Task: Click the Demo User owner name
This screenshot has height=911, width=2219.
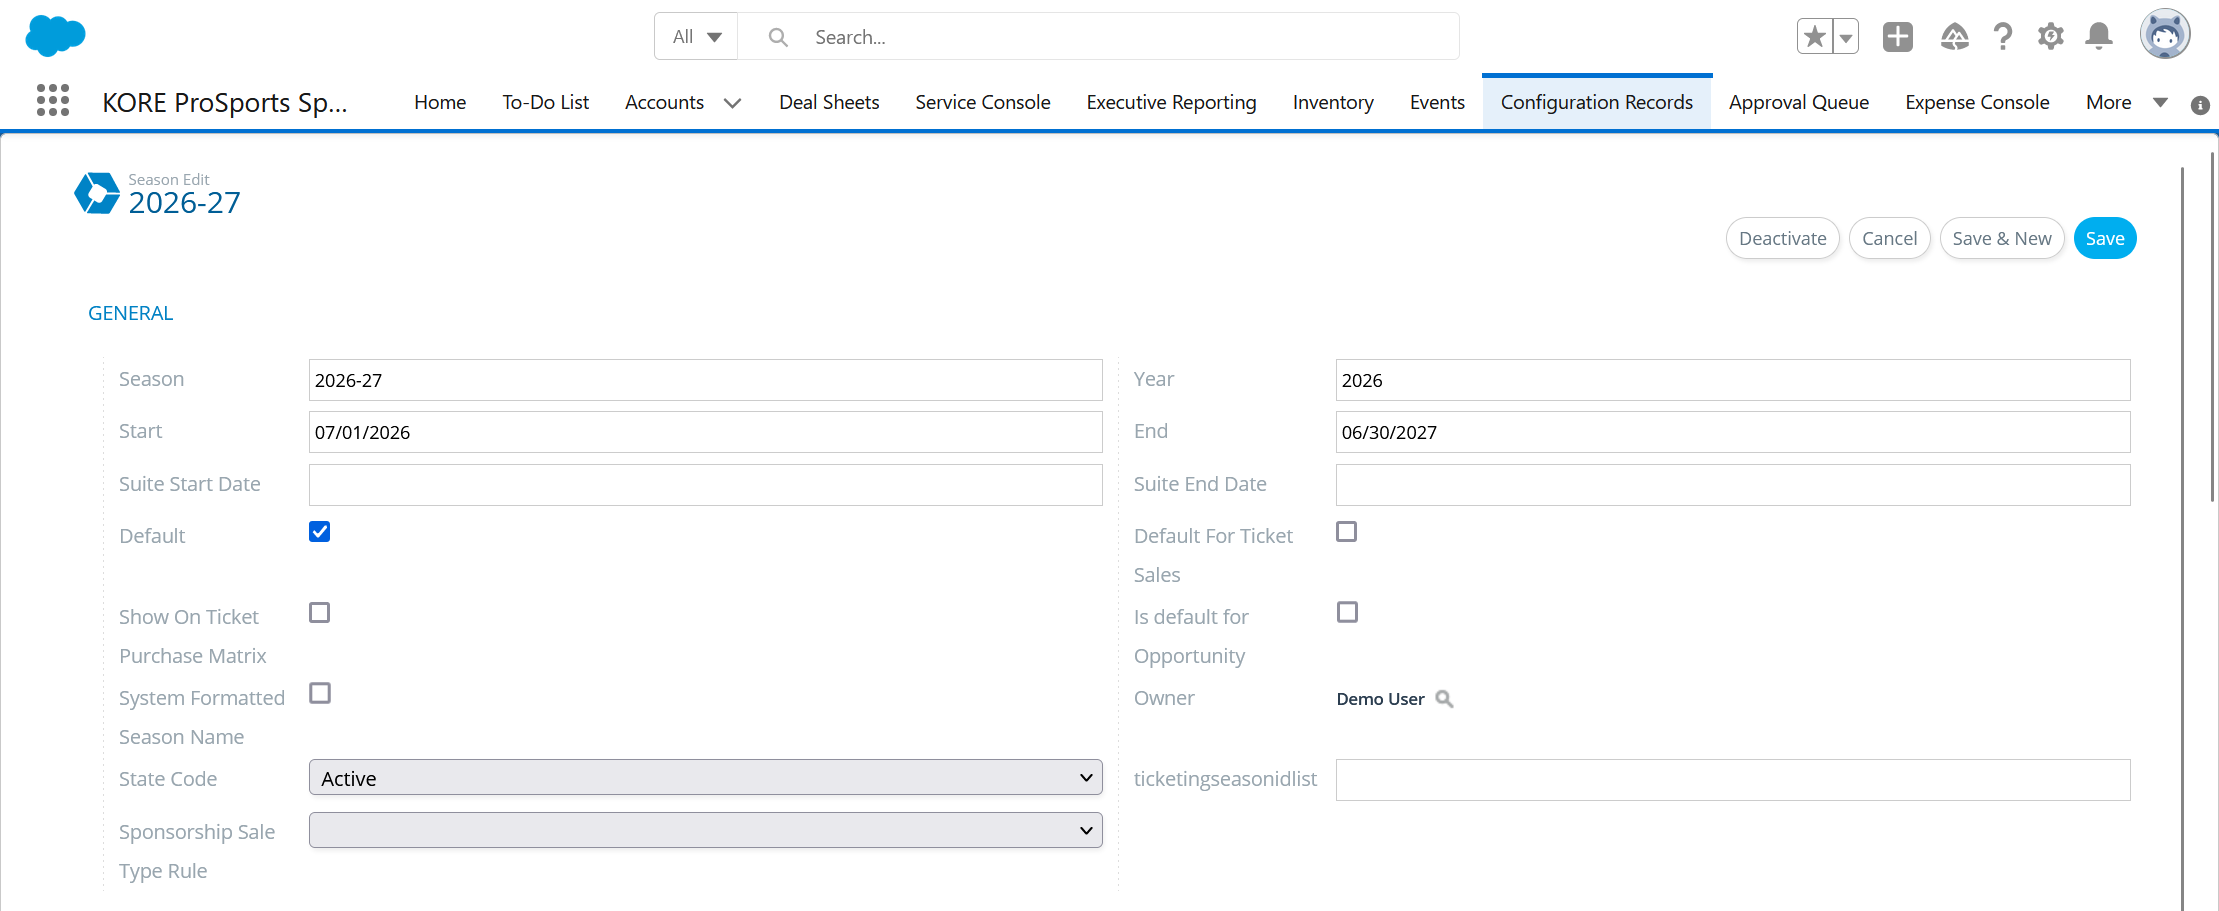Action: click(x=1380, y=699)
